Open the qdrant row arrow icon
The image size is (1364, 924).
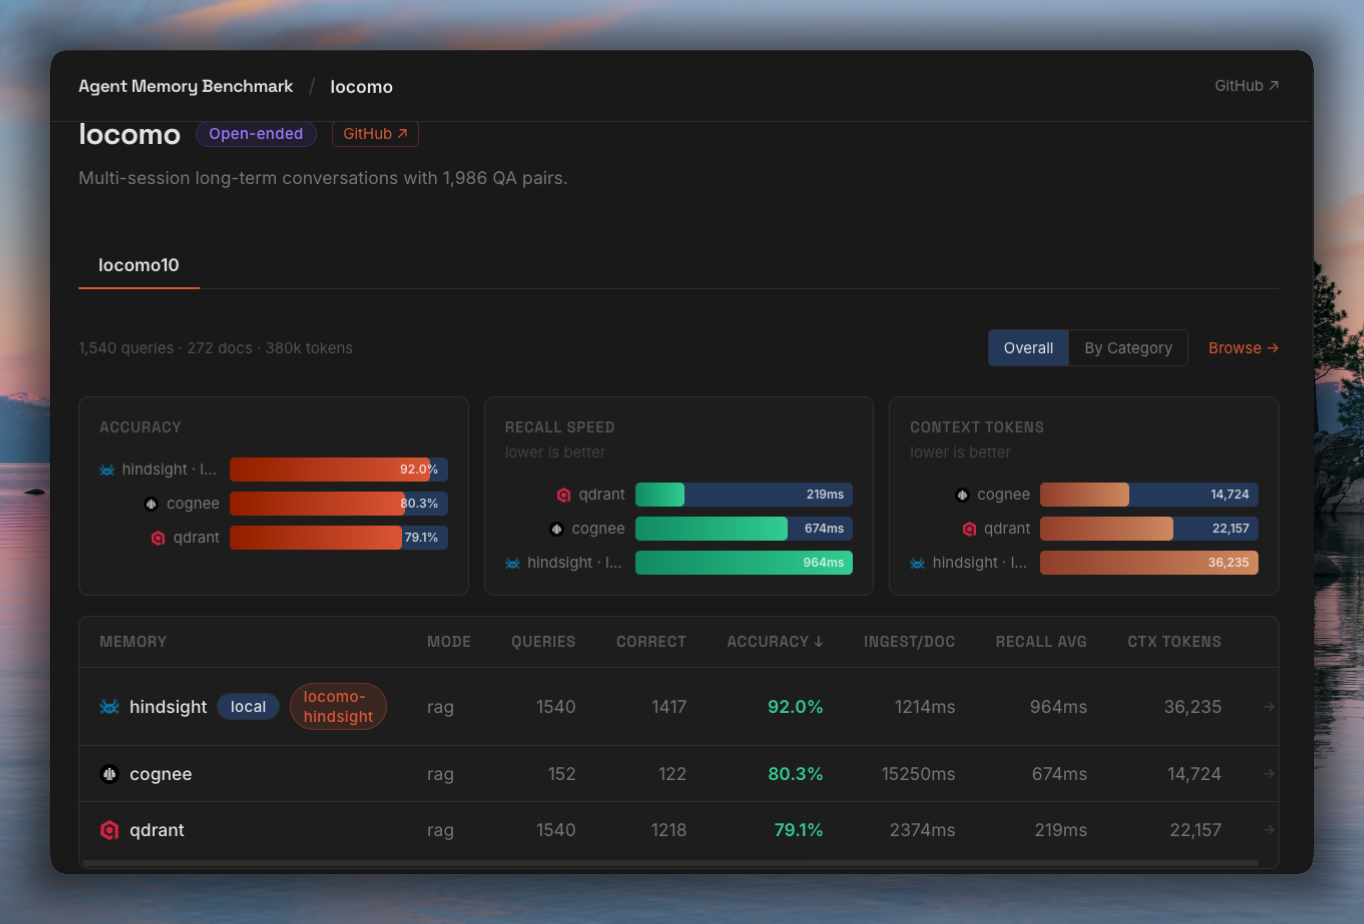coord(1268,830)
